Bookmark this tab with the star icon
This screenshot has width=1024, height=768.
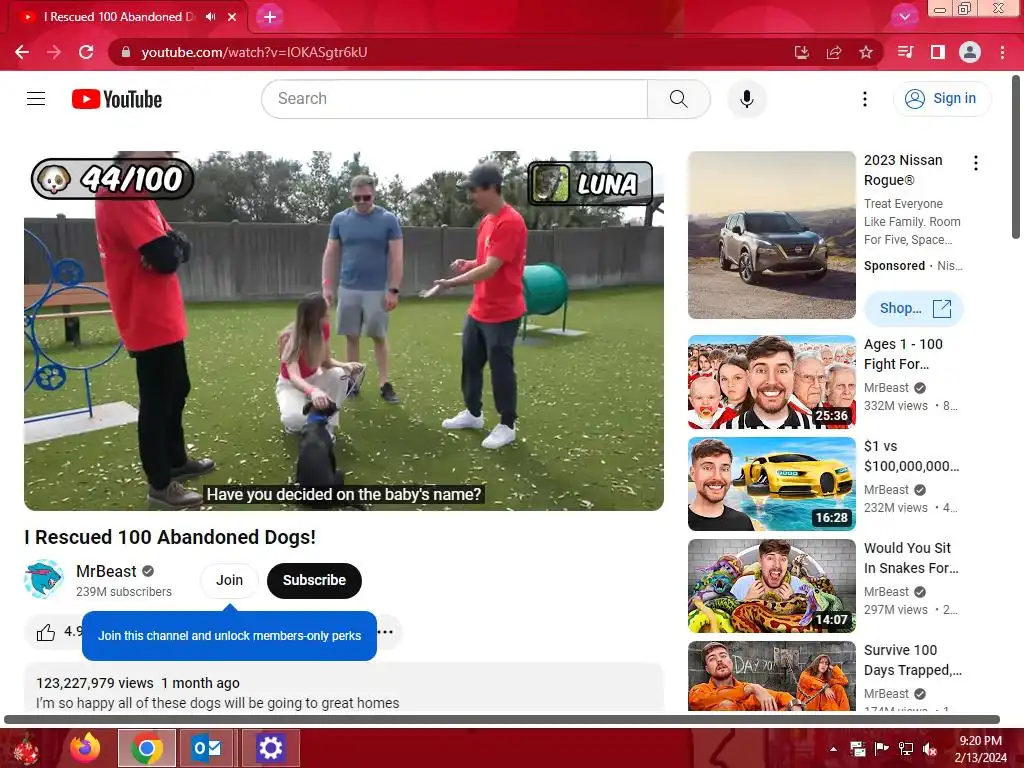pyautogui.click(x=866, y=52)
